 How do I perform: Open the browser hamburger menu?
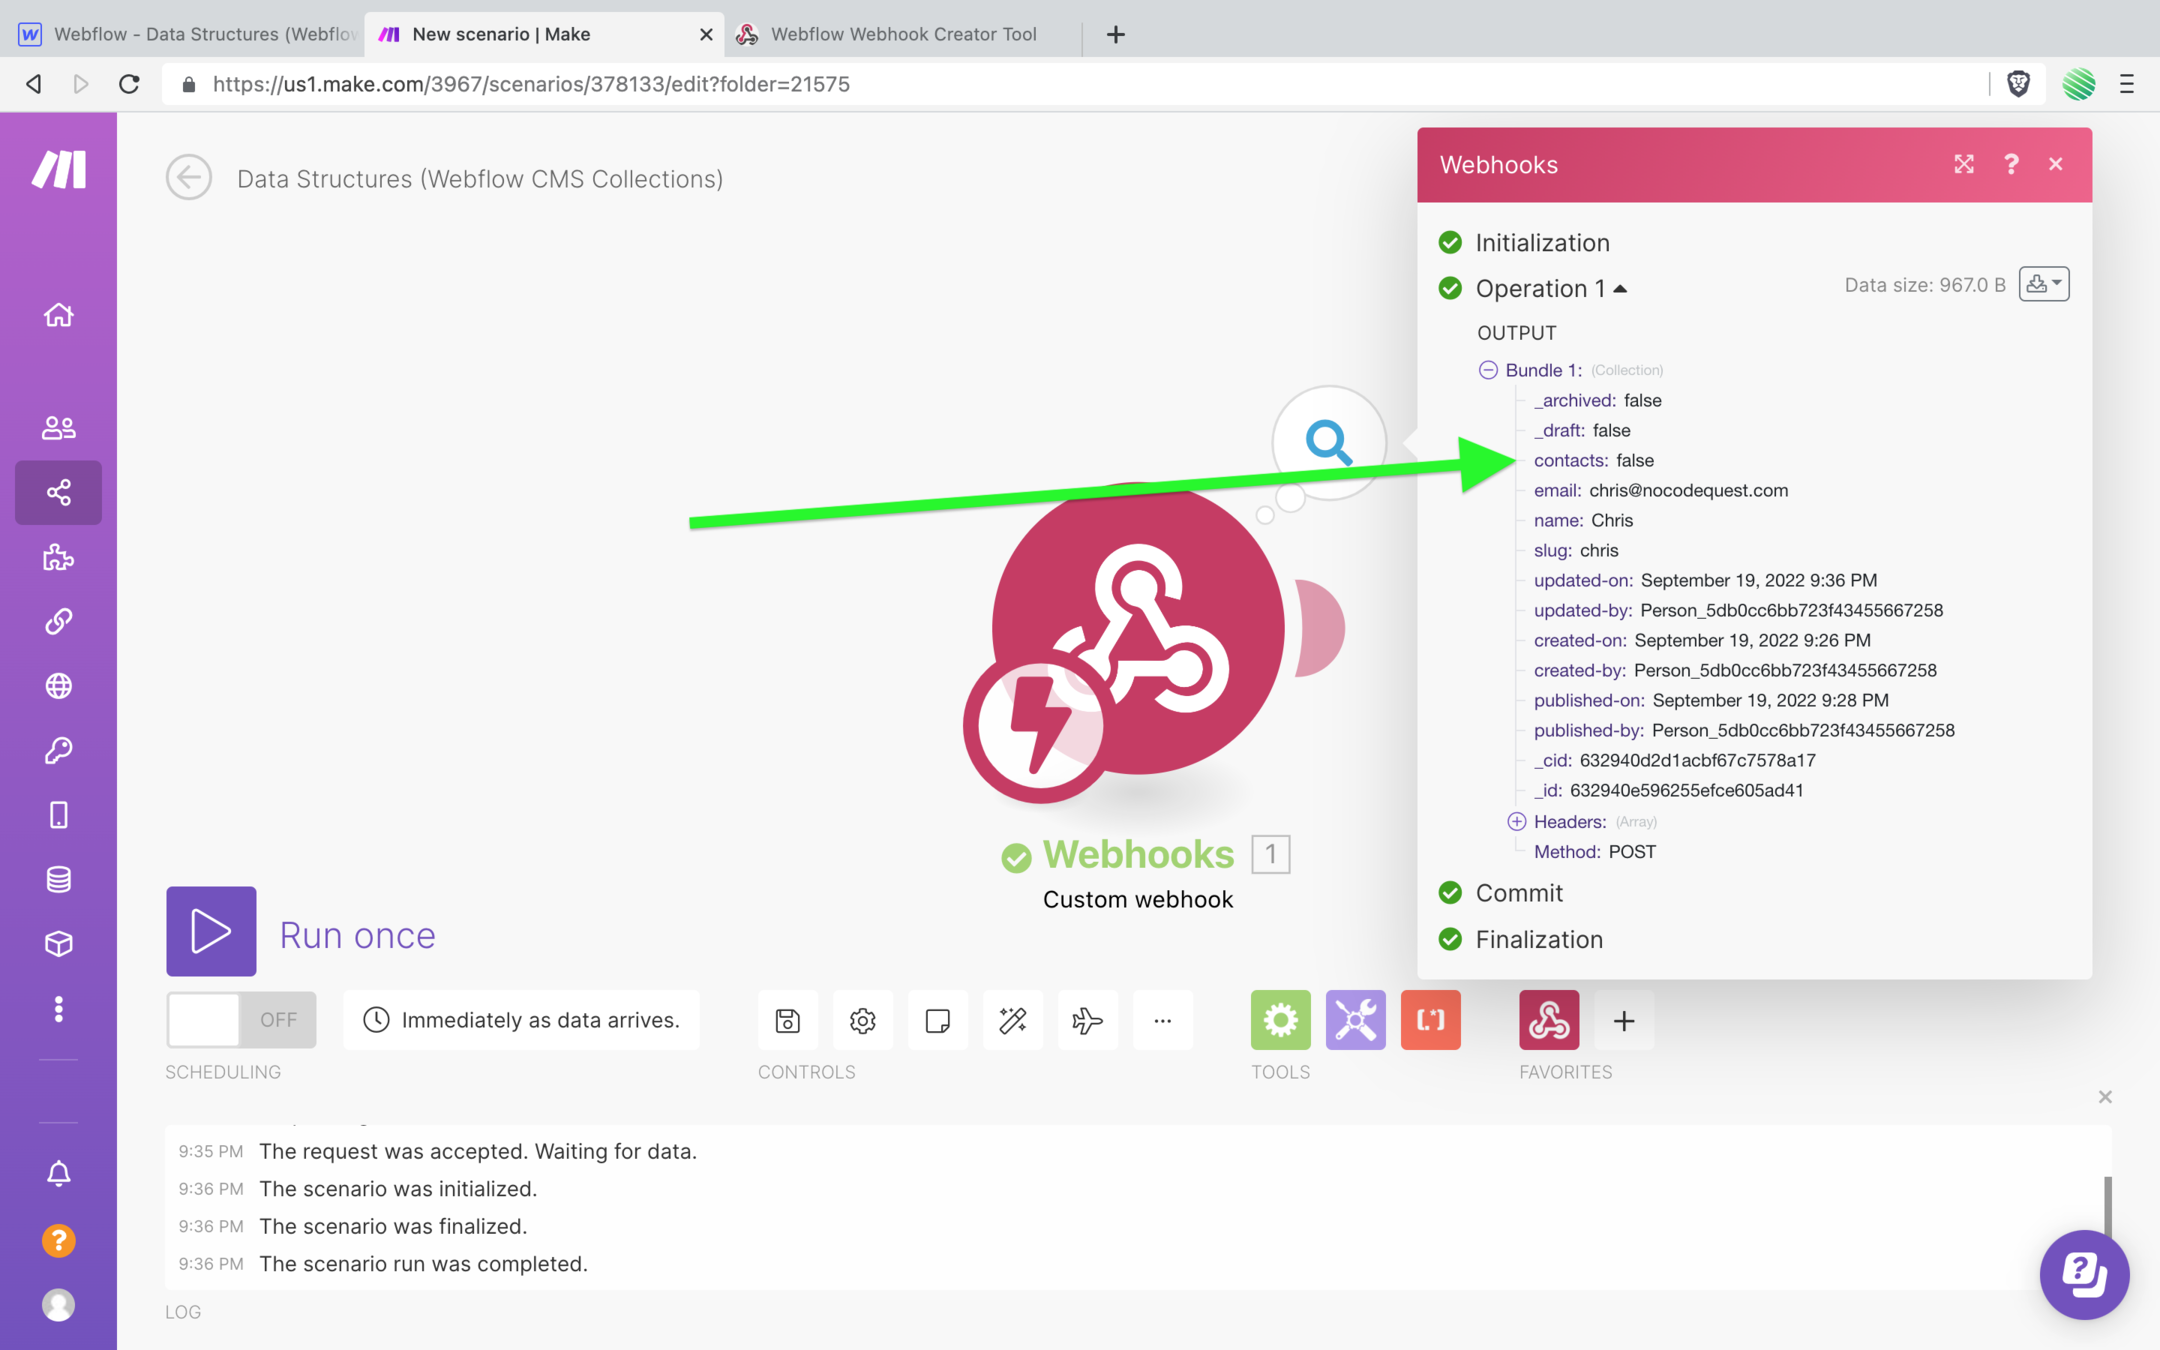[x=2127, y=84]
